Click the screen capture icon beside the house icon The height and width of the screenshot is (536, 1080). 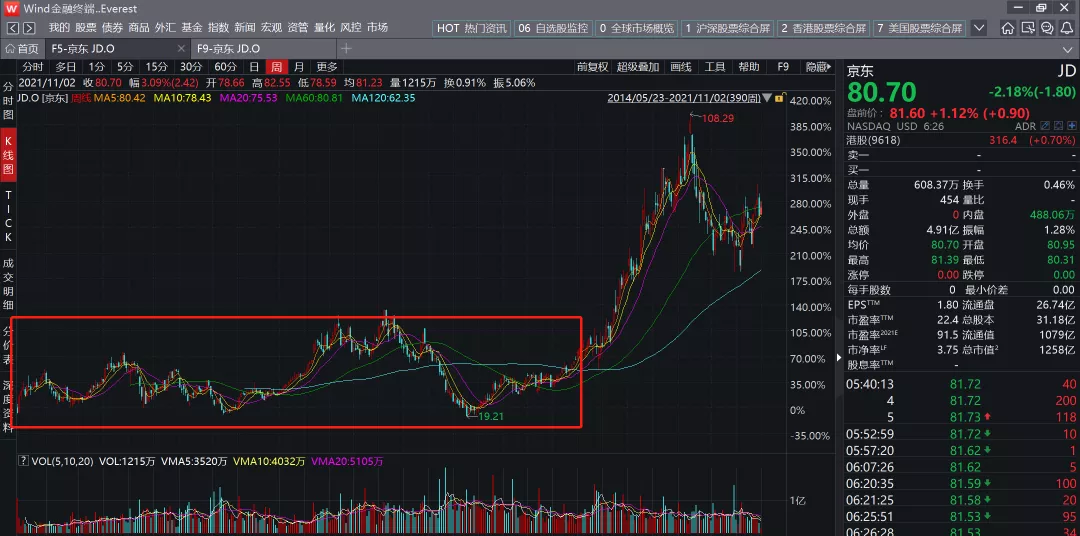[x=1027, y=28]
